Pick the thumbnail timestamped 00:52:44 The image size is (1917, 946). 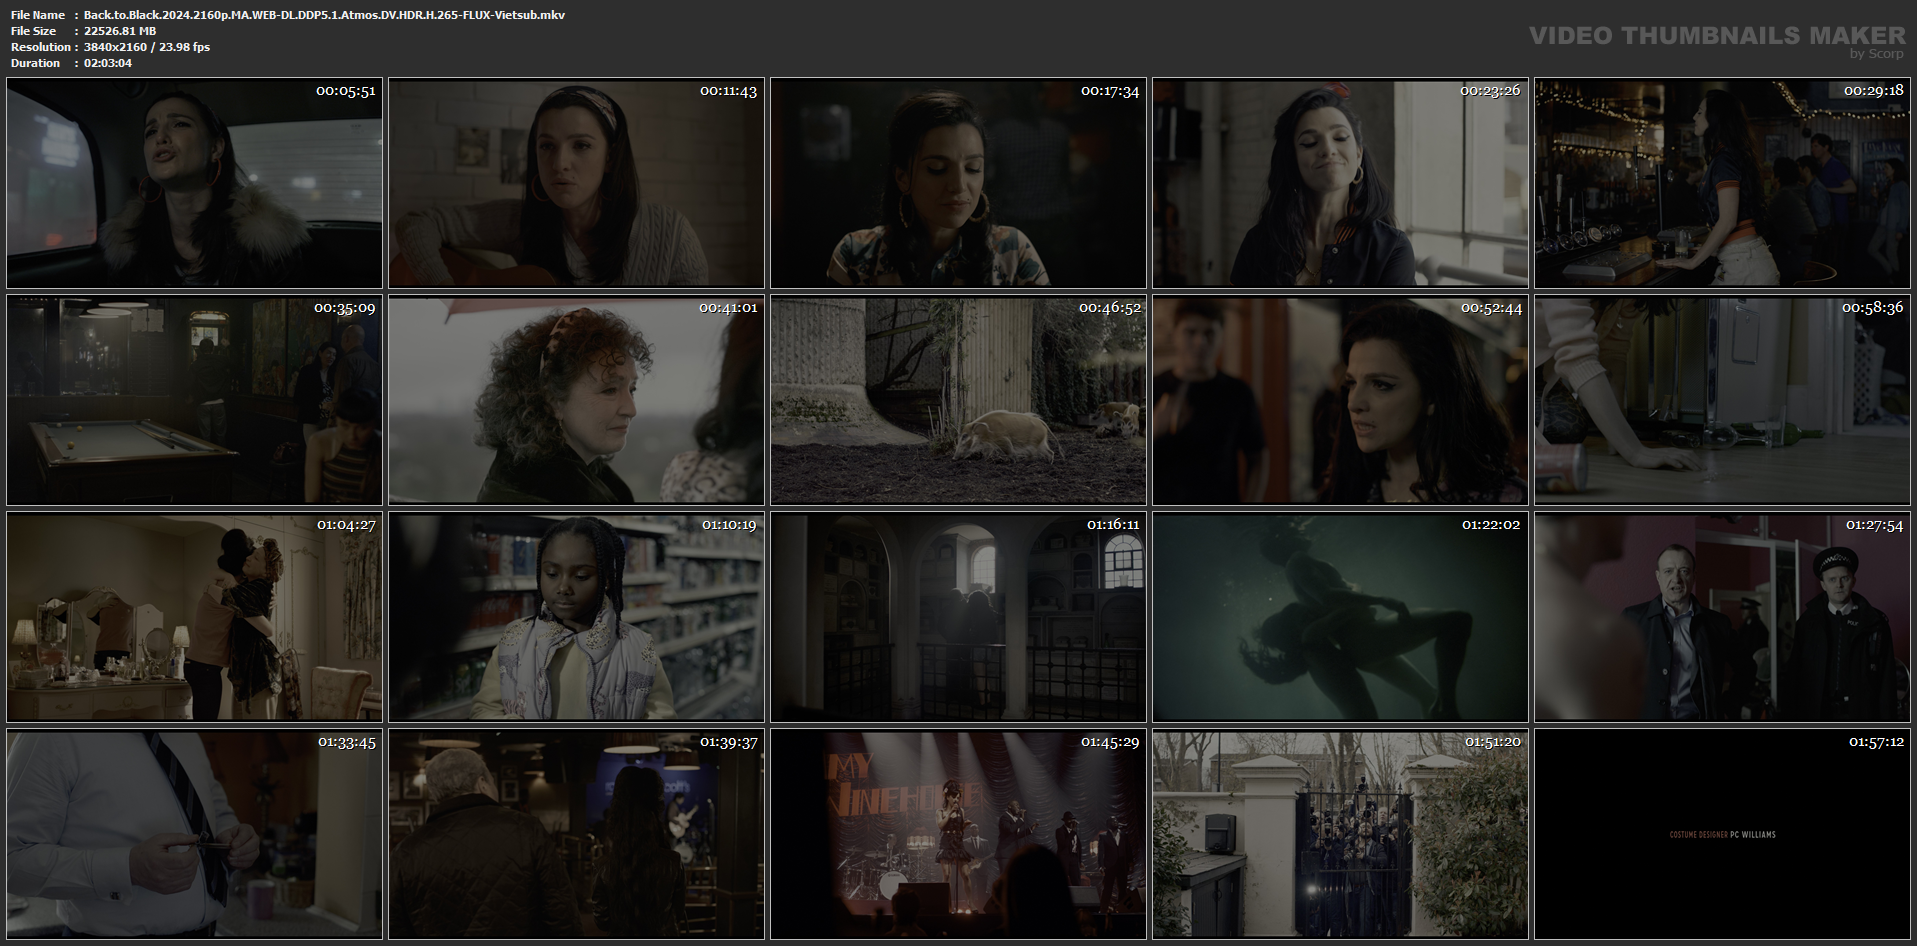tap(1340, 400)
